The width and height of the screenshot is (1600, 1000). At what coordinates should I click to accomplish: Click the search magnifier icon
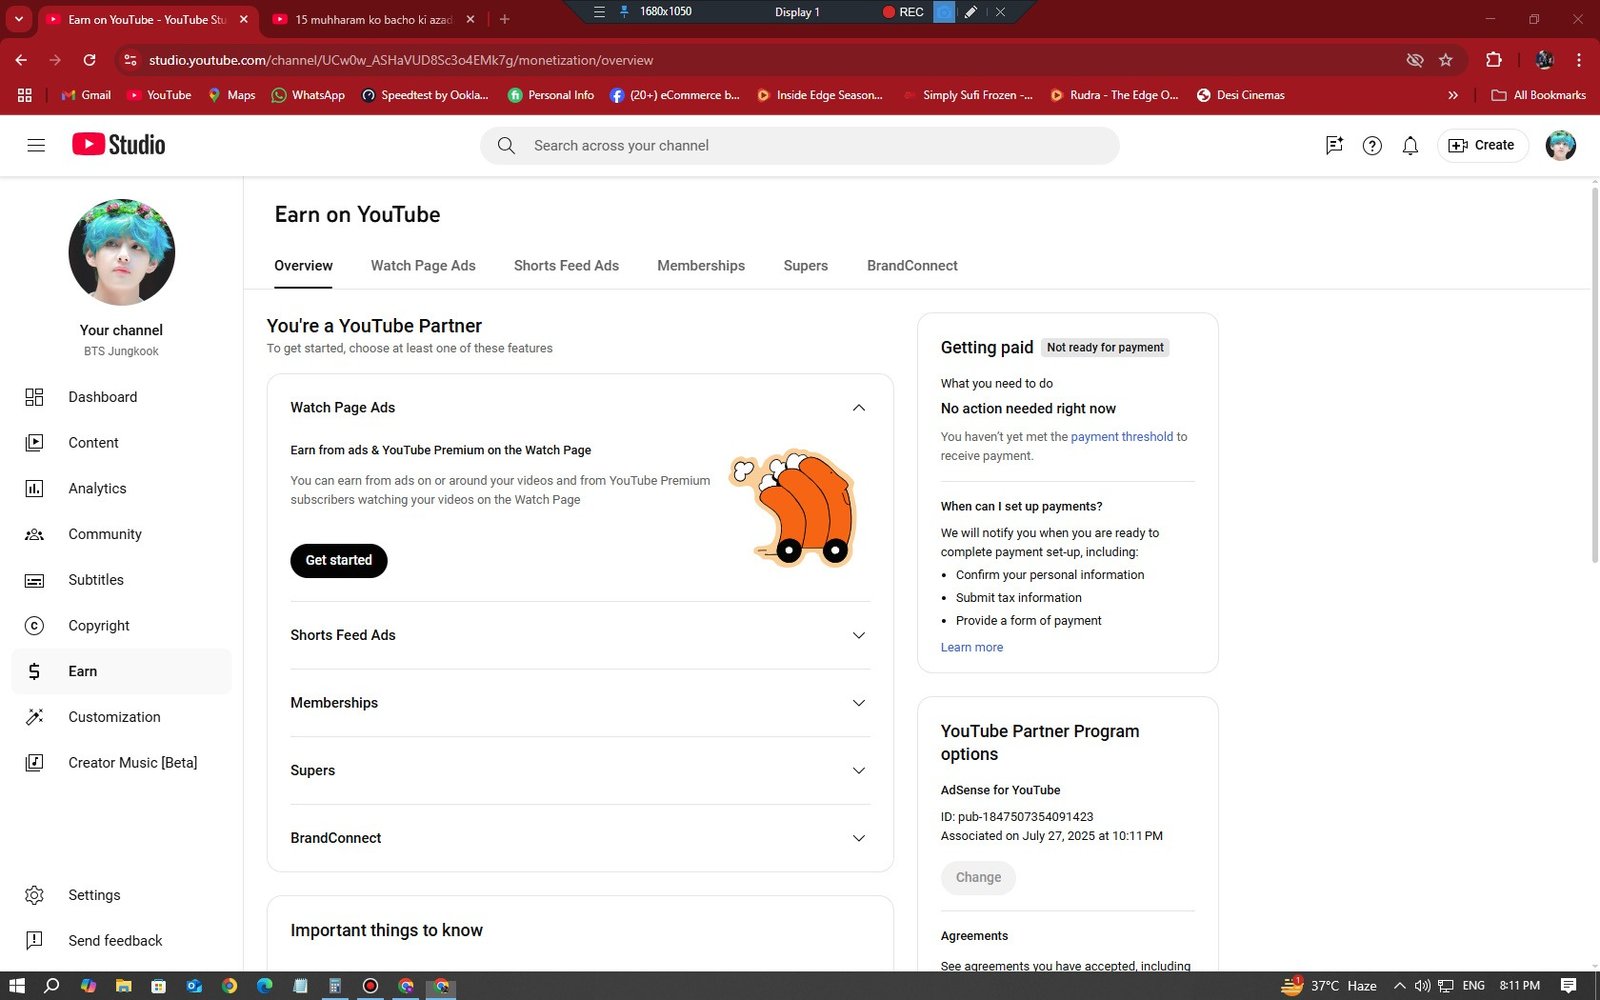[506, 146]
